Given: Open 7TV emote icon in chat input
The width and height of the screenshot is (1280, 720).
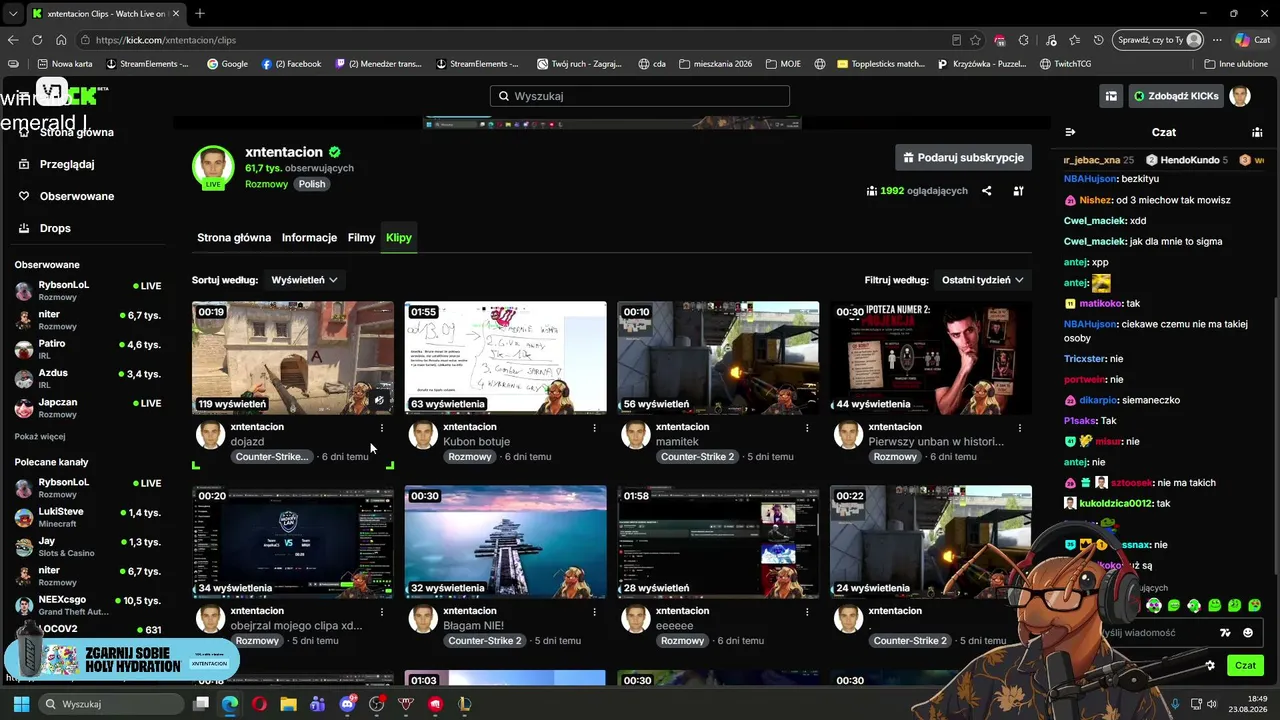Looking at the screenshot, I should [1225, 633].
